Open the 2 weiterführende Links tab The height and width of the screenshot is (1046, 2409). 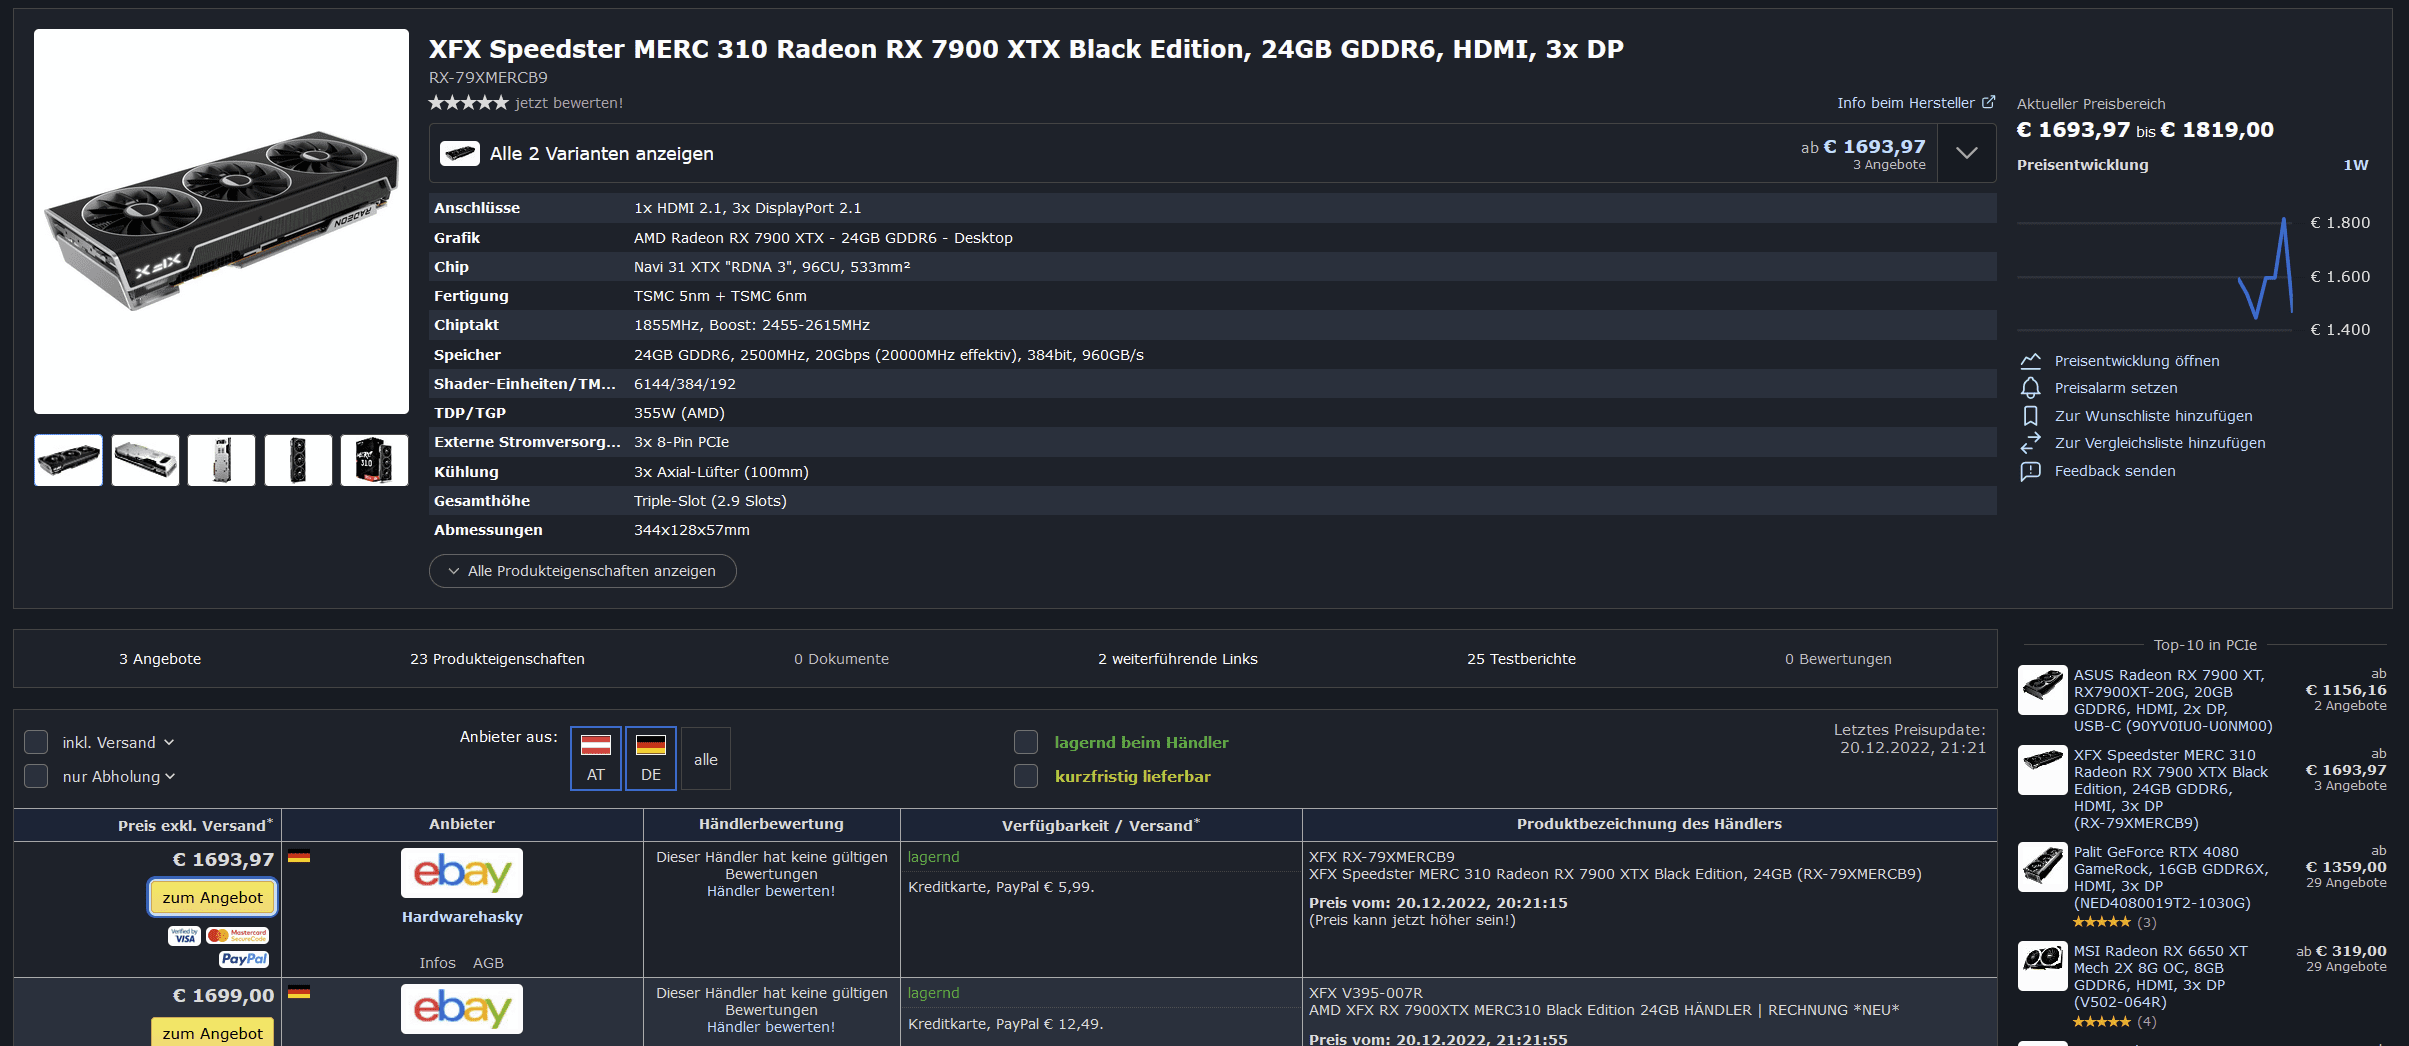1178,659
